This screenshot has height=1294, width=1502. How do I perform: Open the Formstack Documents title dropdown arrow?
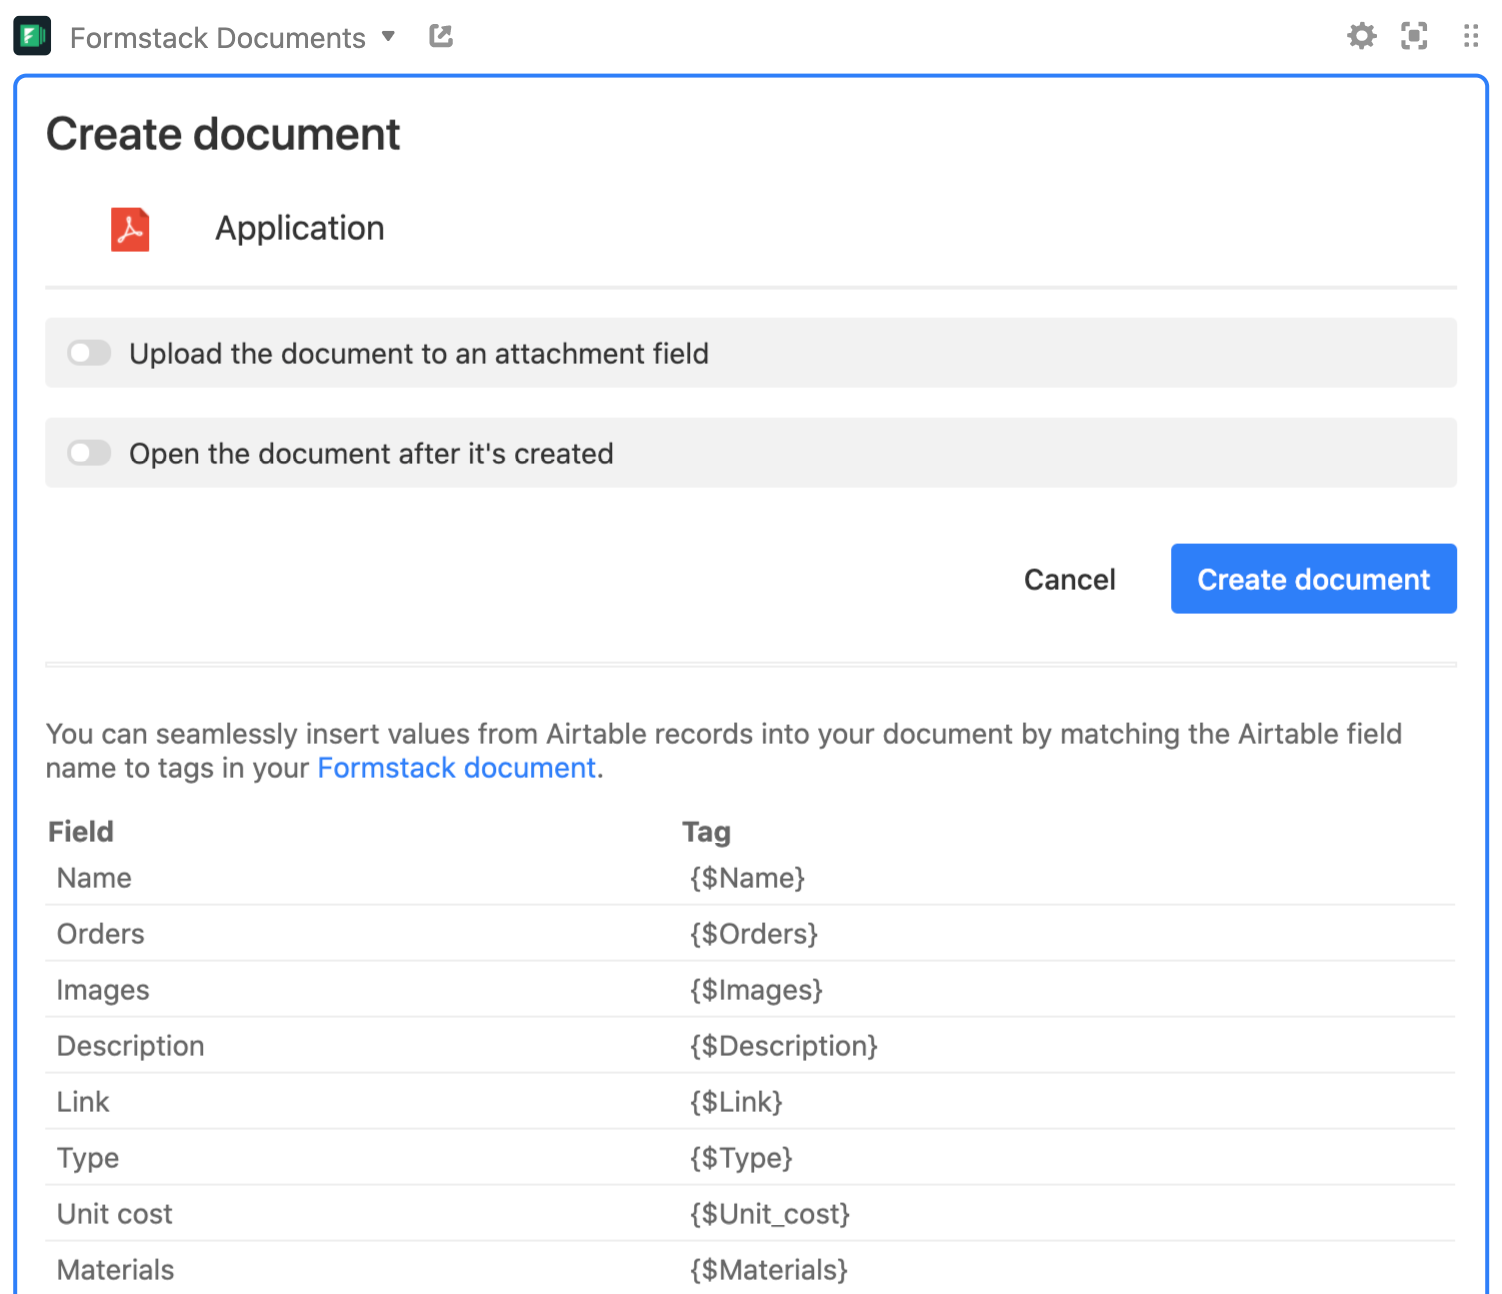[x=388, y=37]
